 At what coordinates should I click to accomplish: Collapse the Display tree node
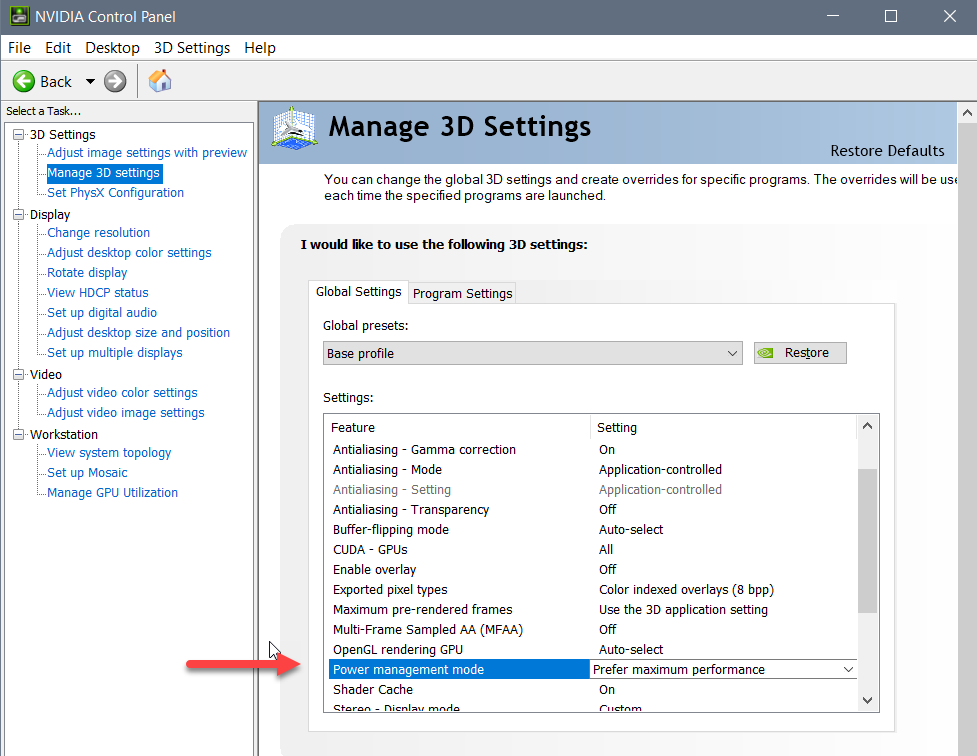[x=19, y=214]
